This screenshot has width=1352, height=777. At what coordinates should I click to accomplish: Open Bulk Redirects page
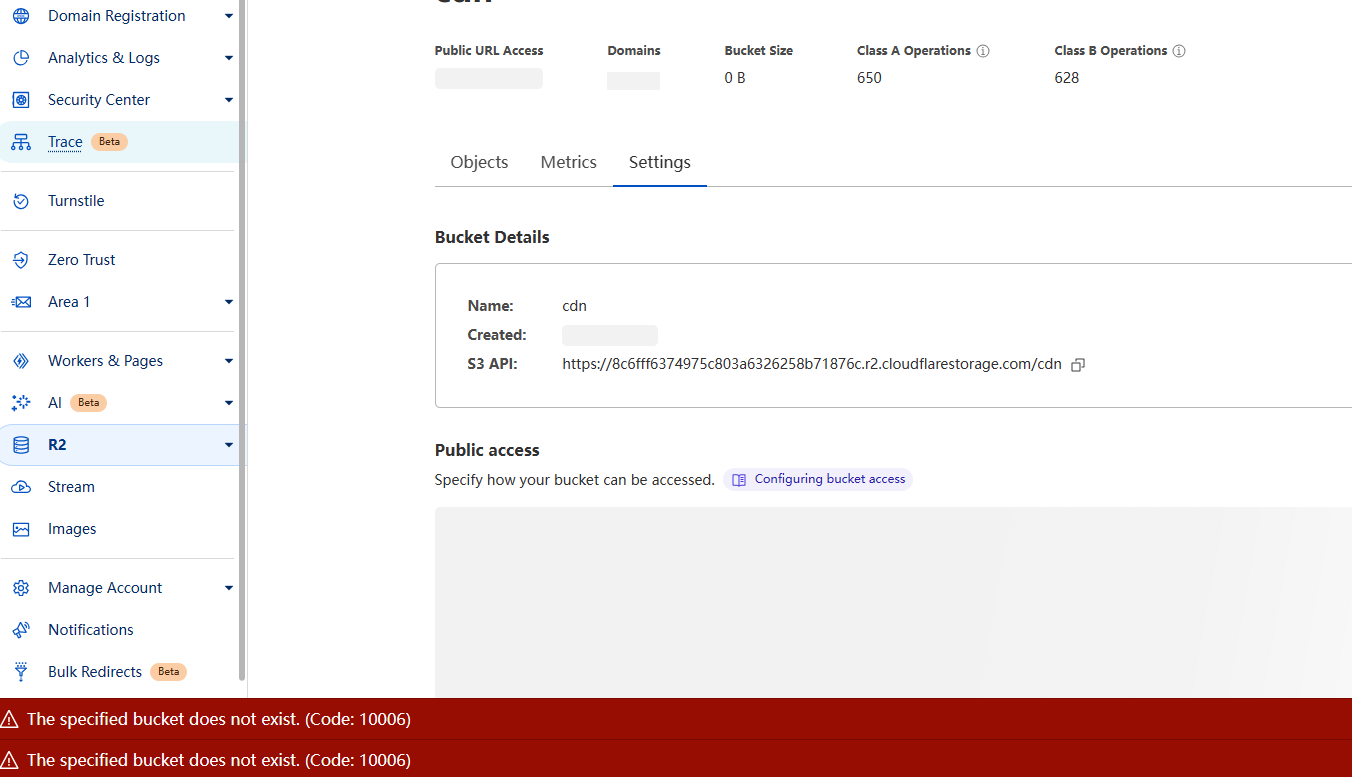point(95,672)
